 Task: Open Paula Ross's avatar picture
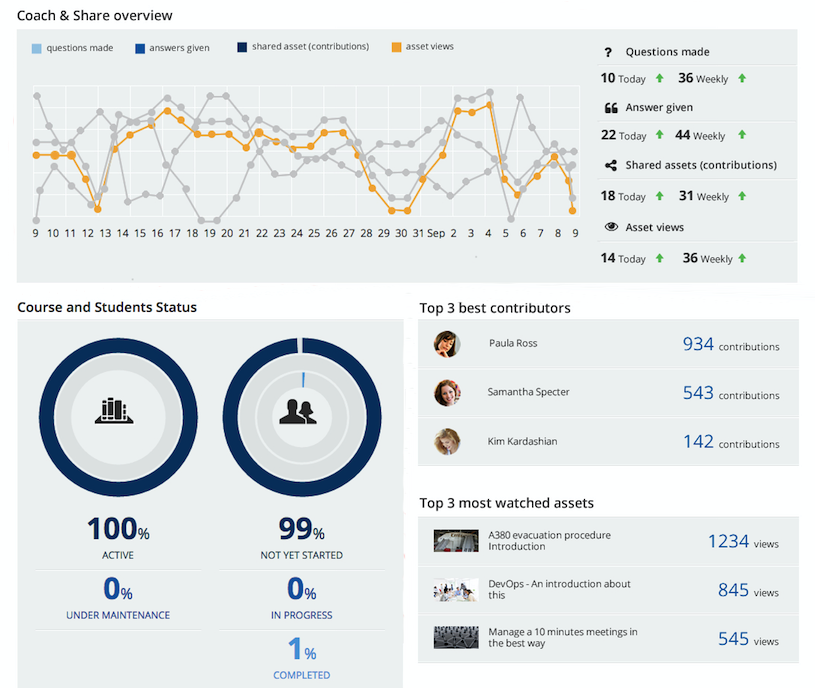click(447, 344)
